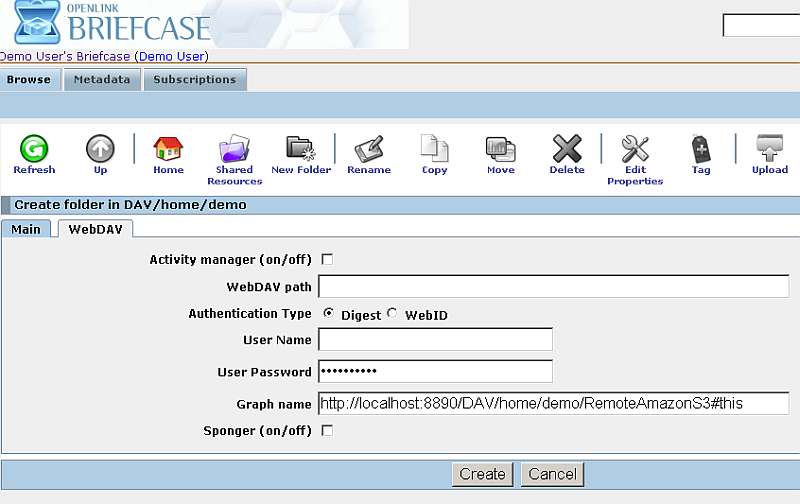The height and width of the screenshot is (504, 800).
Task: Switch to the Metadata tab
Action: coord(101,80)
